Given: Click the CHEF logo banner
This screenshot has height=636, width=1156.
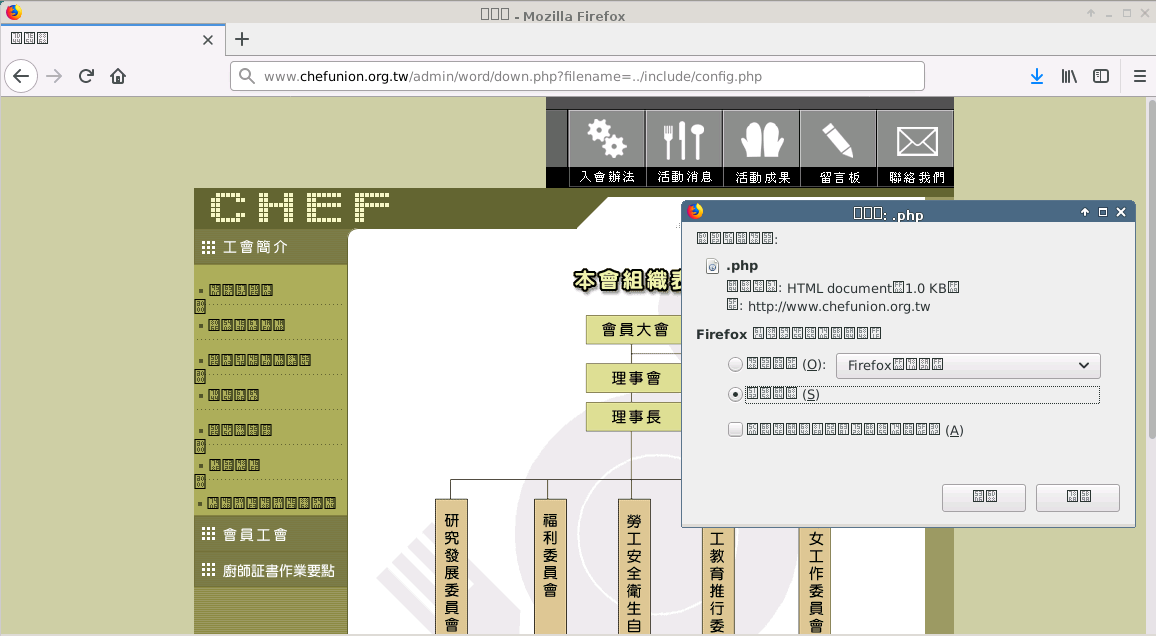Looking at the screenshot, I should coord(300,207).
